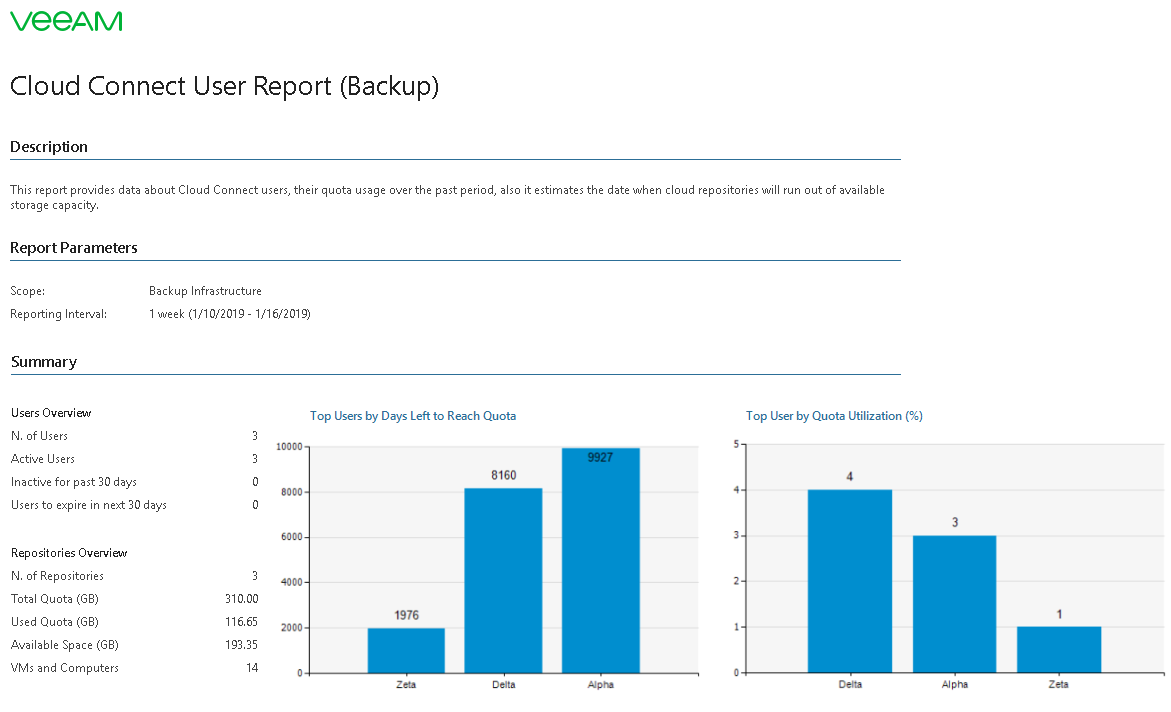Click the Zeta bar in Quota Utilization chart
Image resolution: width=1171 pixels, height=712 pixels.
click(1059, 649)
